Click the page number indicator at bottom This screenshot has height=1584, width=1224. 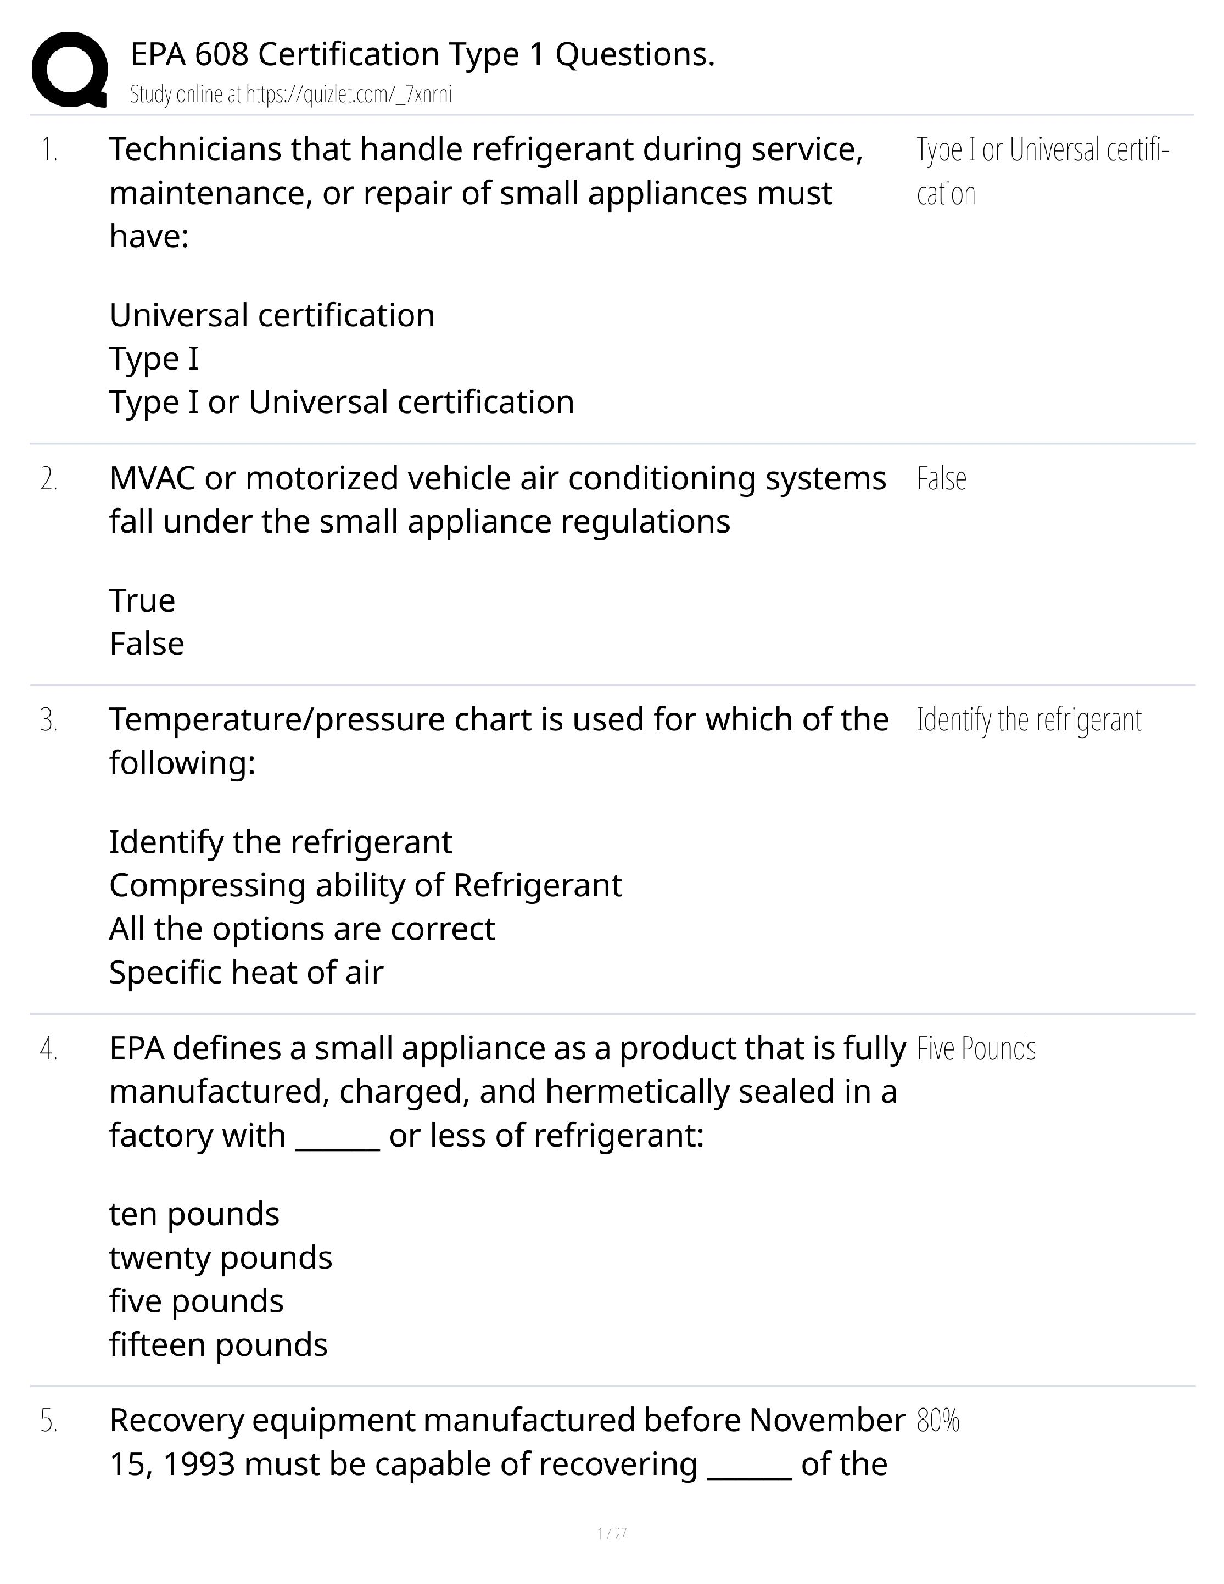[611, 1533]
